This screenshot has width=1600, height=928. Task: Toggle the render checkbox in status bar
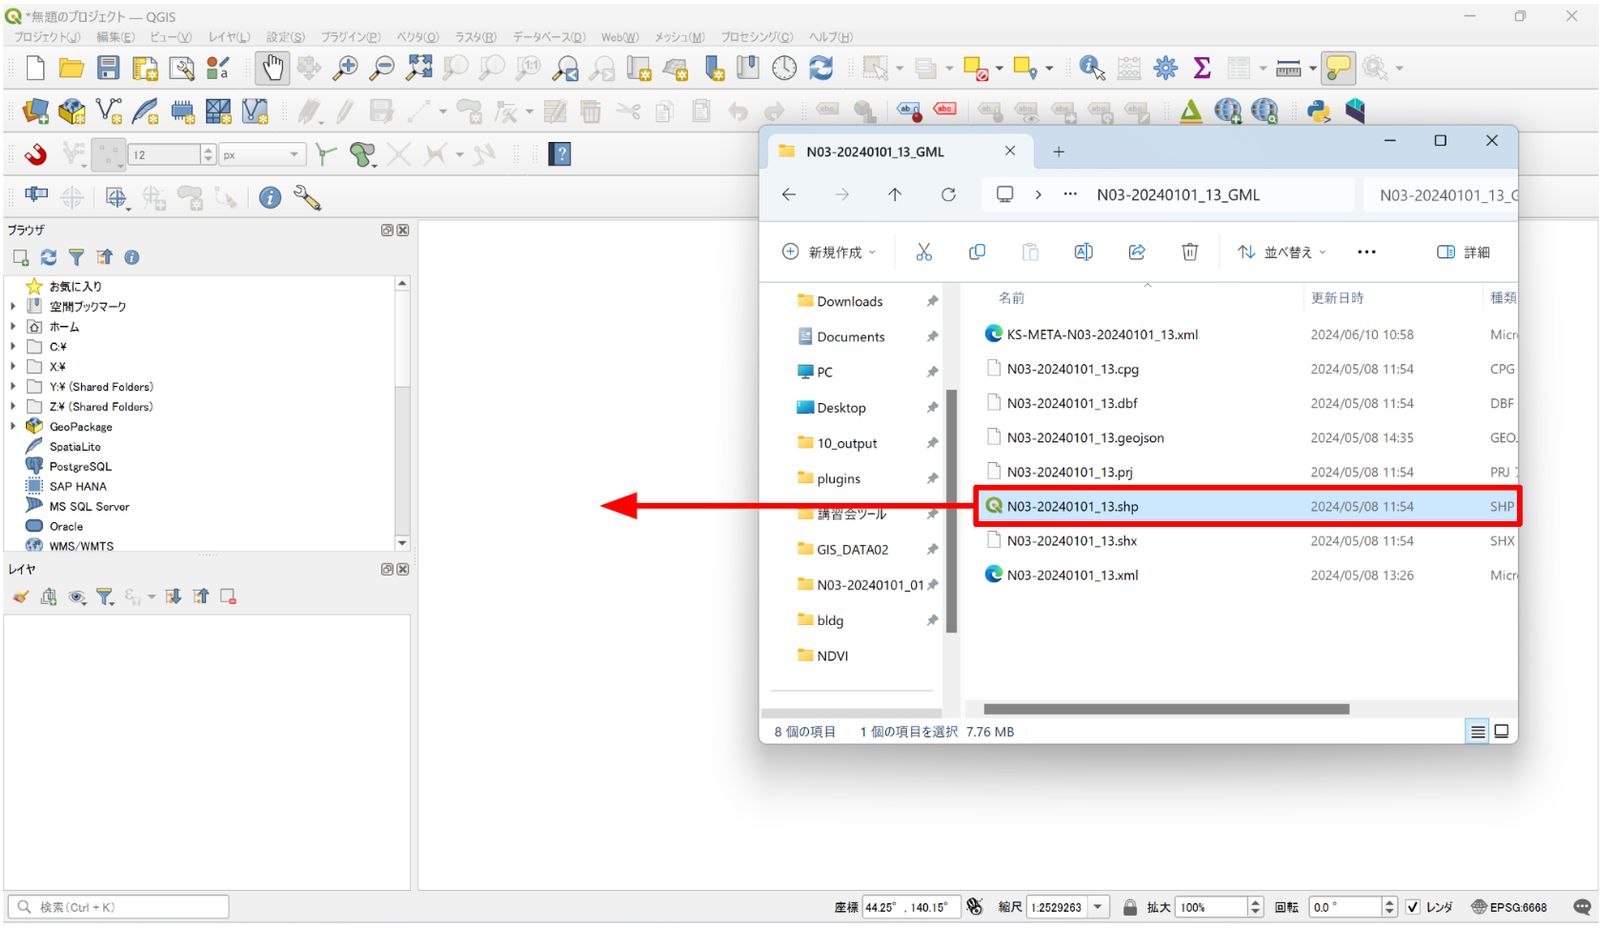click(1412, 907)
